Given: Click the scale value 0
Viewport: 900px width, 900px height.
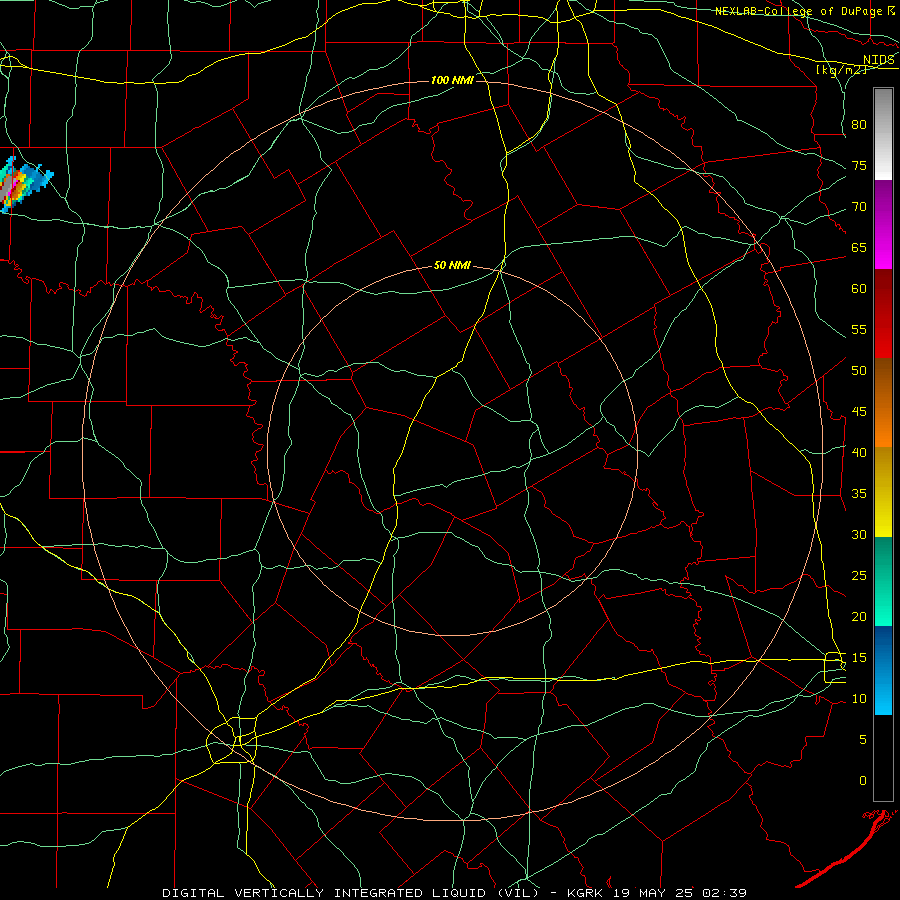Looking at the screenshot, I should tap(863, 781).
